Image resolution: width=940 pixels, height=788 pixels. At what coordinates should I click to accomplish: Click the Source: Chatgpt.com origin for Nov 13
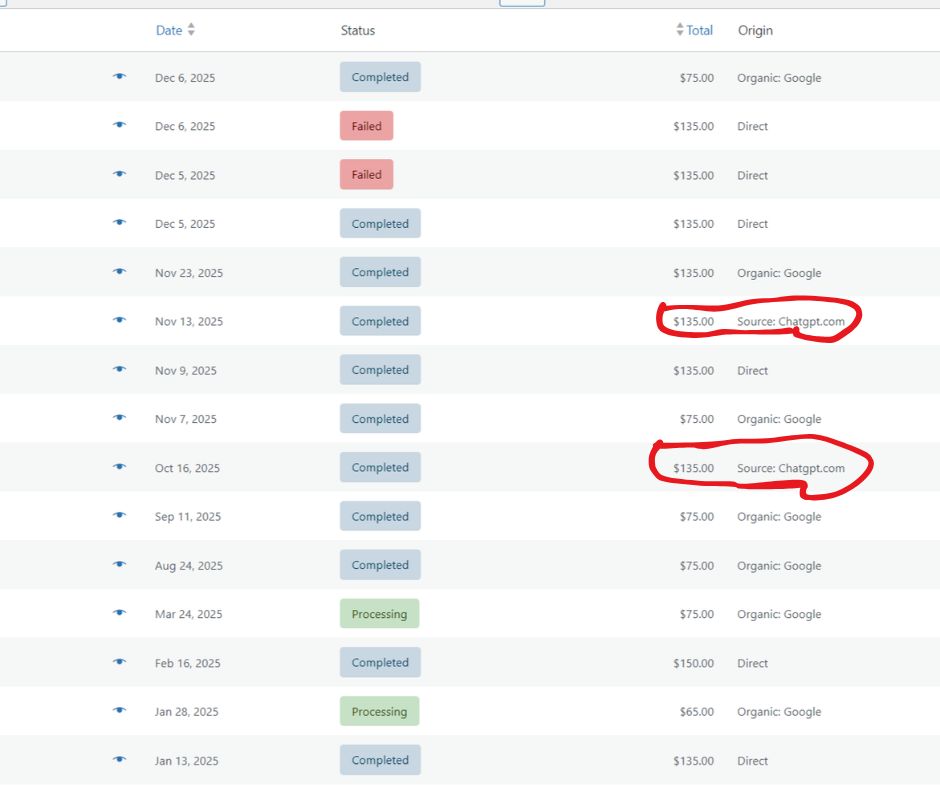[790, 322]
